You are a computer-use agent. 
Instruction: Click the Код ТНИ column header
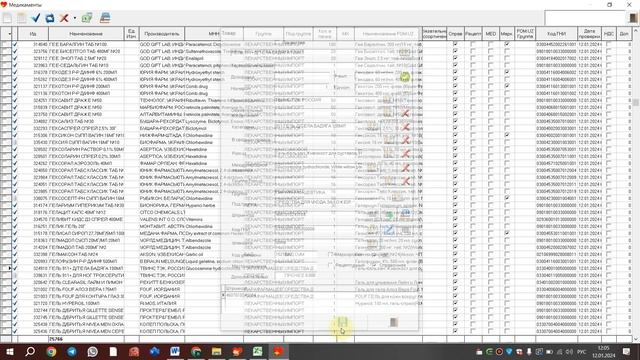[556, 34]
